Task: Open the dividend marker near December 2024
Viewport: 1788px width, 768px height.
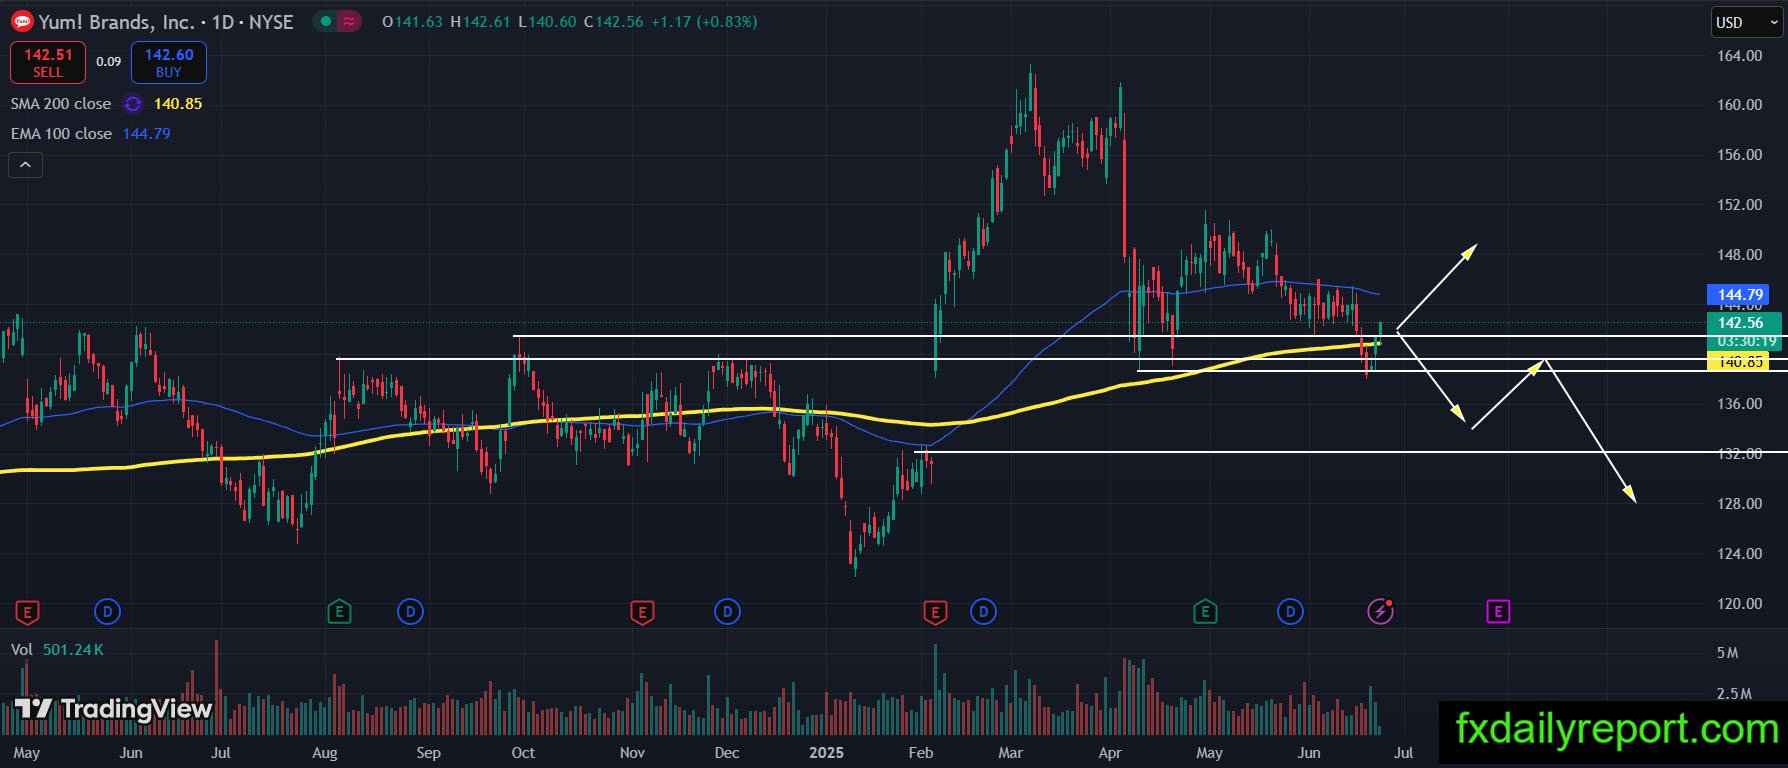Action: pos(727,611)
